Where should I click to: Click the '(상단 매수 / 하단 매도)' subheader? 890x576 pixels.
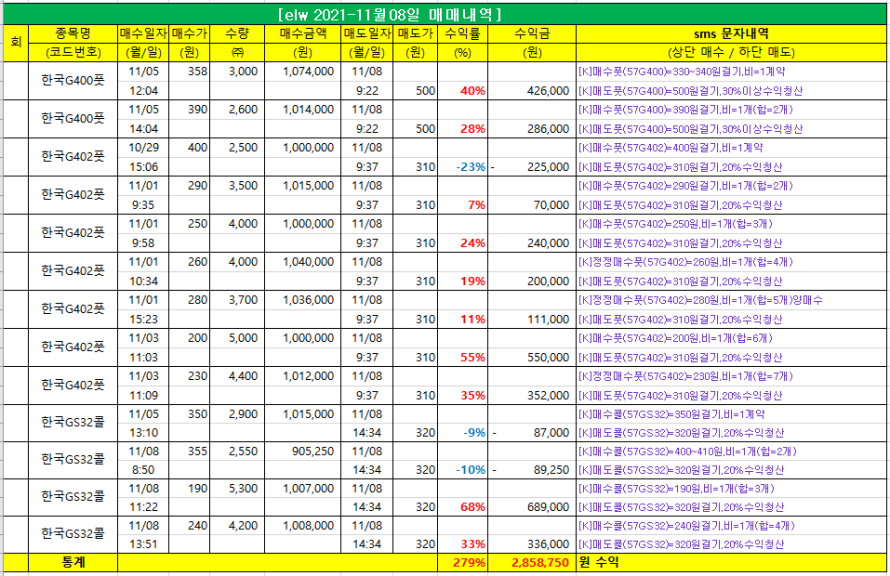click(731, 52)
